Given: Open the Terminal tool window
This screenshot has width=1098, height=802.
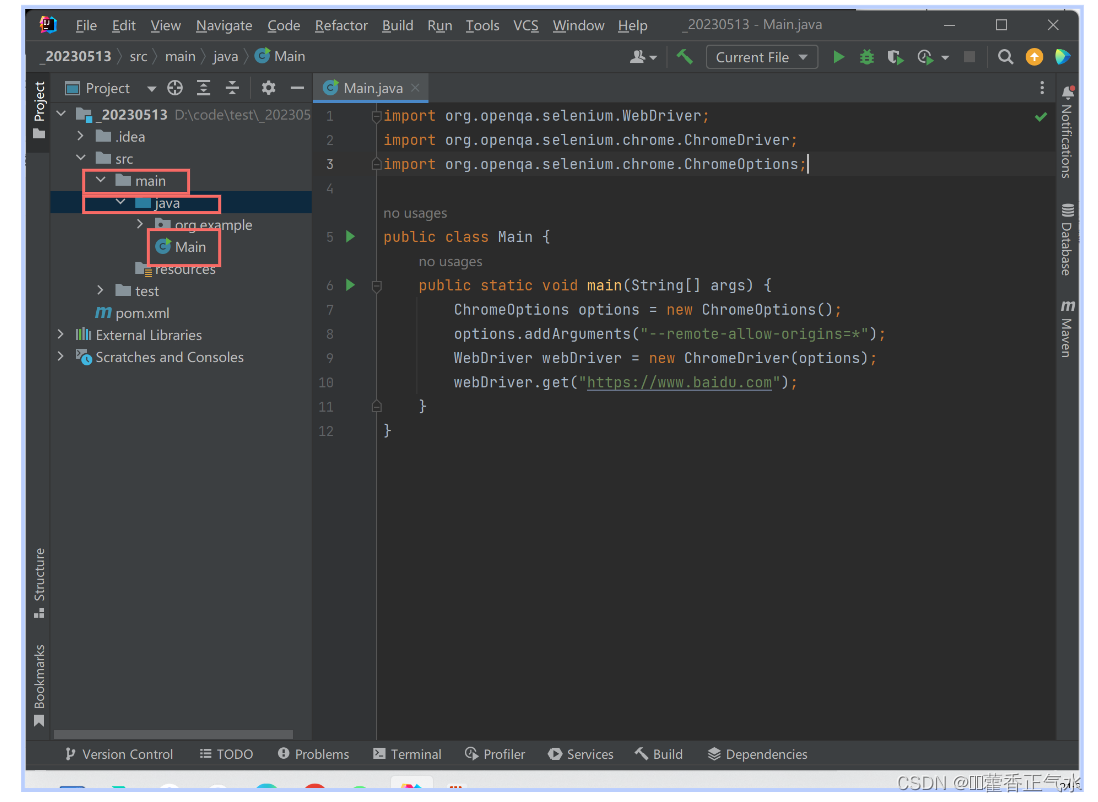Looking at the screenshot, I should [x=407, y=754].
